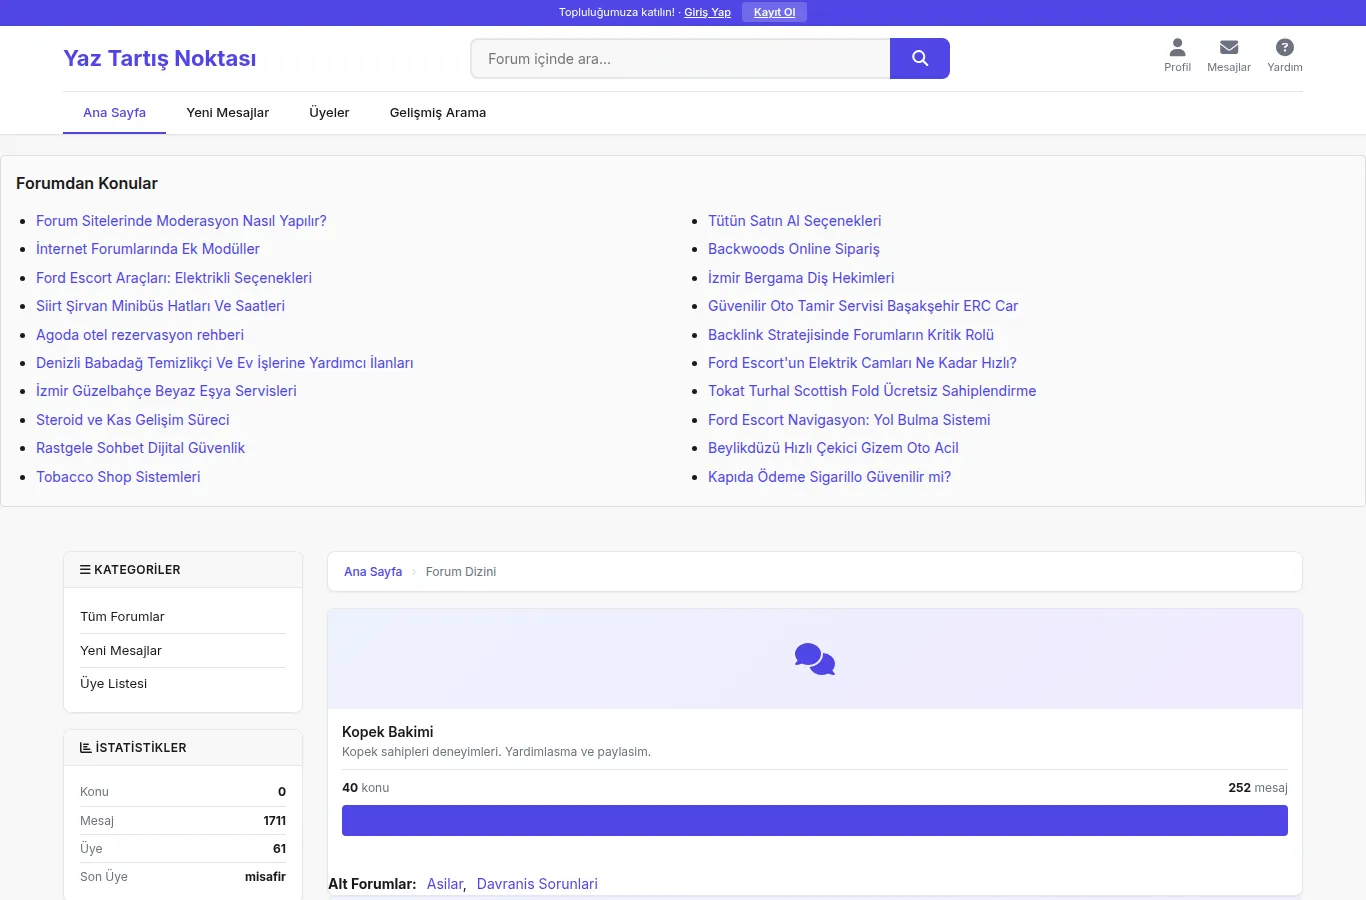The height and width of the screenshot is (900, 1366).
Task: Open the Yaz Tartış Noktası site logo
Action: [160, 59]
